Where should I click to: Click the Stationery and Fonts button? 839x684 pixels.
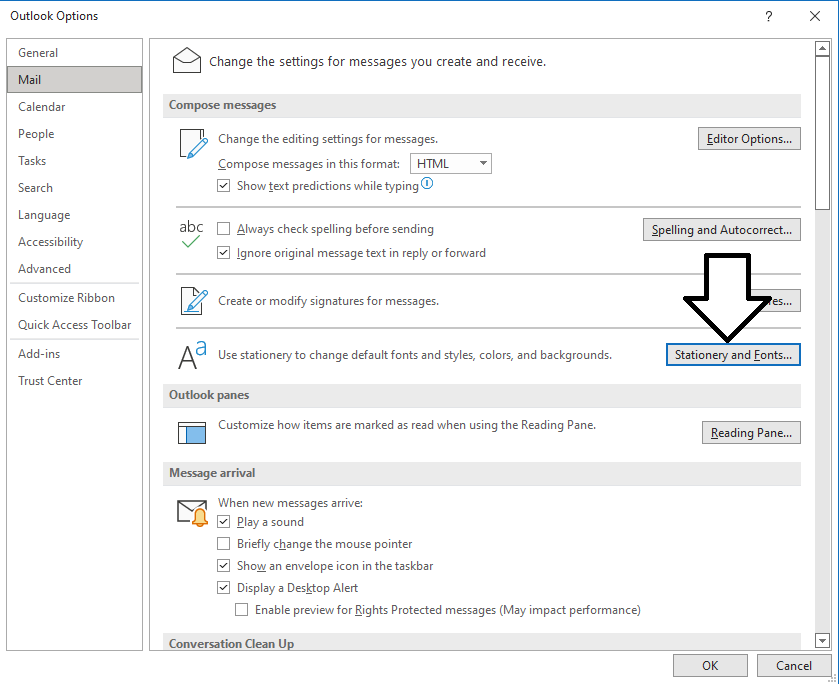[733, 355]
